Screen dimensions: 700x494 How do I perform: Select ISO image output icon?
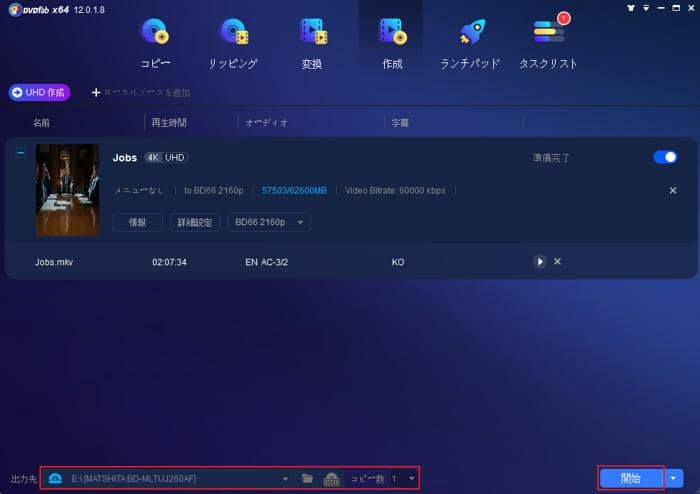331,479
